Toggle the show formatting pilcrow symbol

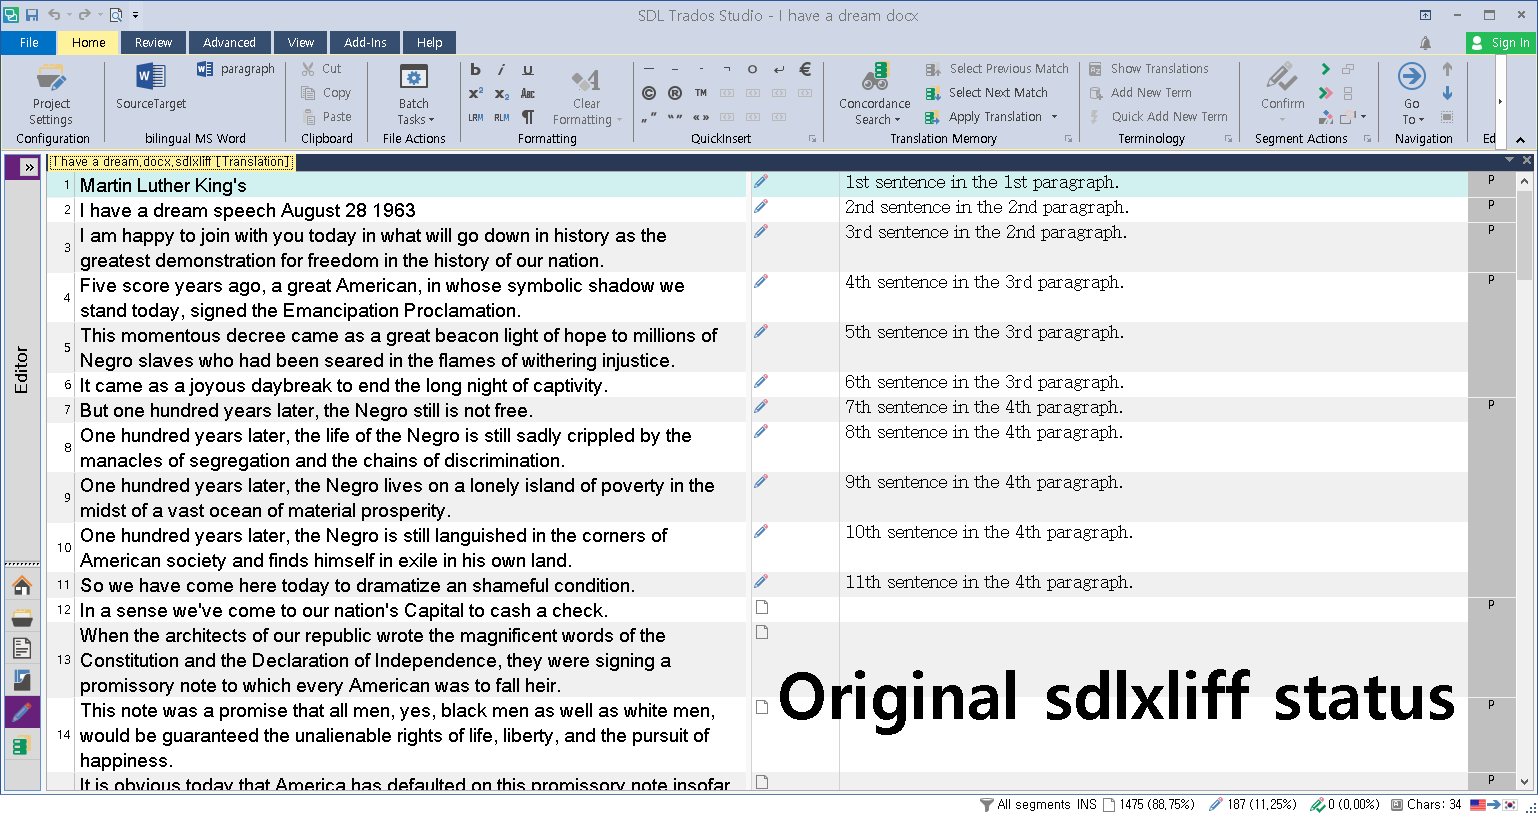(528, 117)
